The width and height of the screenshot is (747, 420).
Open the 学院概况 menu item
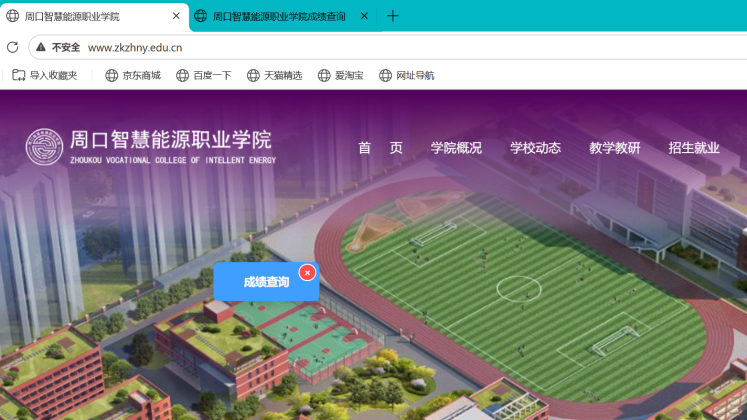pos(456,148)
